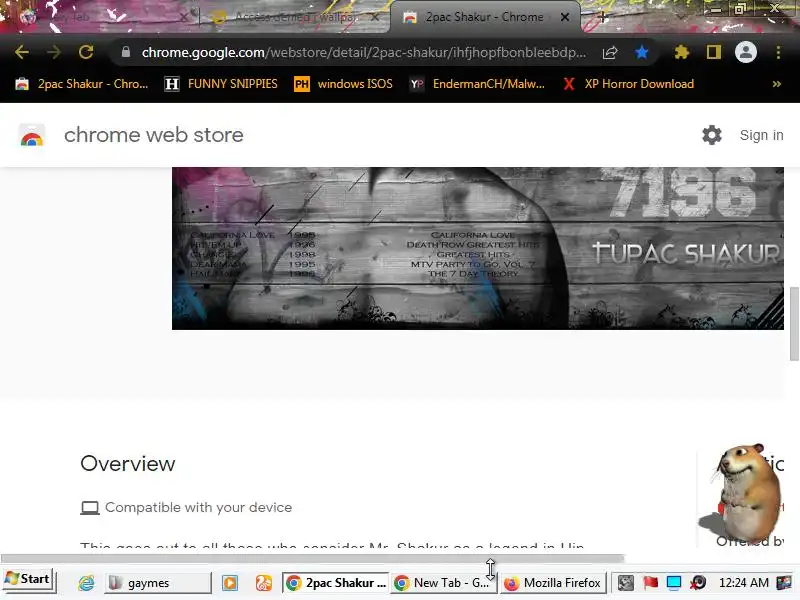The width and height of the screenshot is (800, 600).
Task: Click the laptop compatibility icon
Action: (x=90, y=508)
